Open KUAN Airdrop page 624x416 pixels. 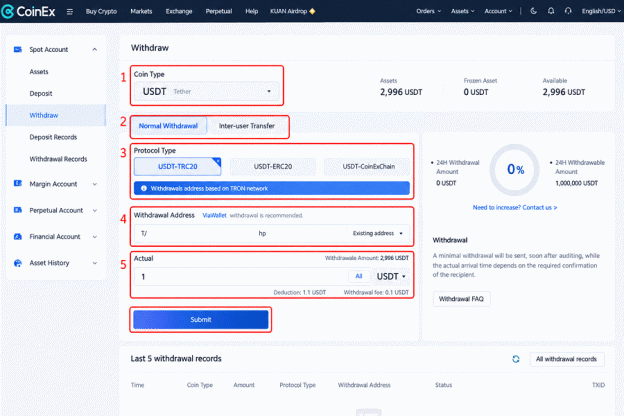tap(289, 11)
